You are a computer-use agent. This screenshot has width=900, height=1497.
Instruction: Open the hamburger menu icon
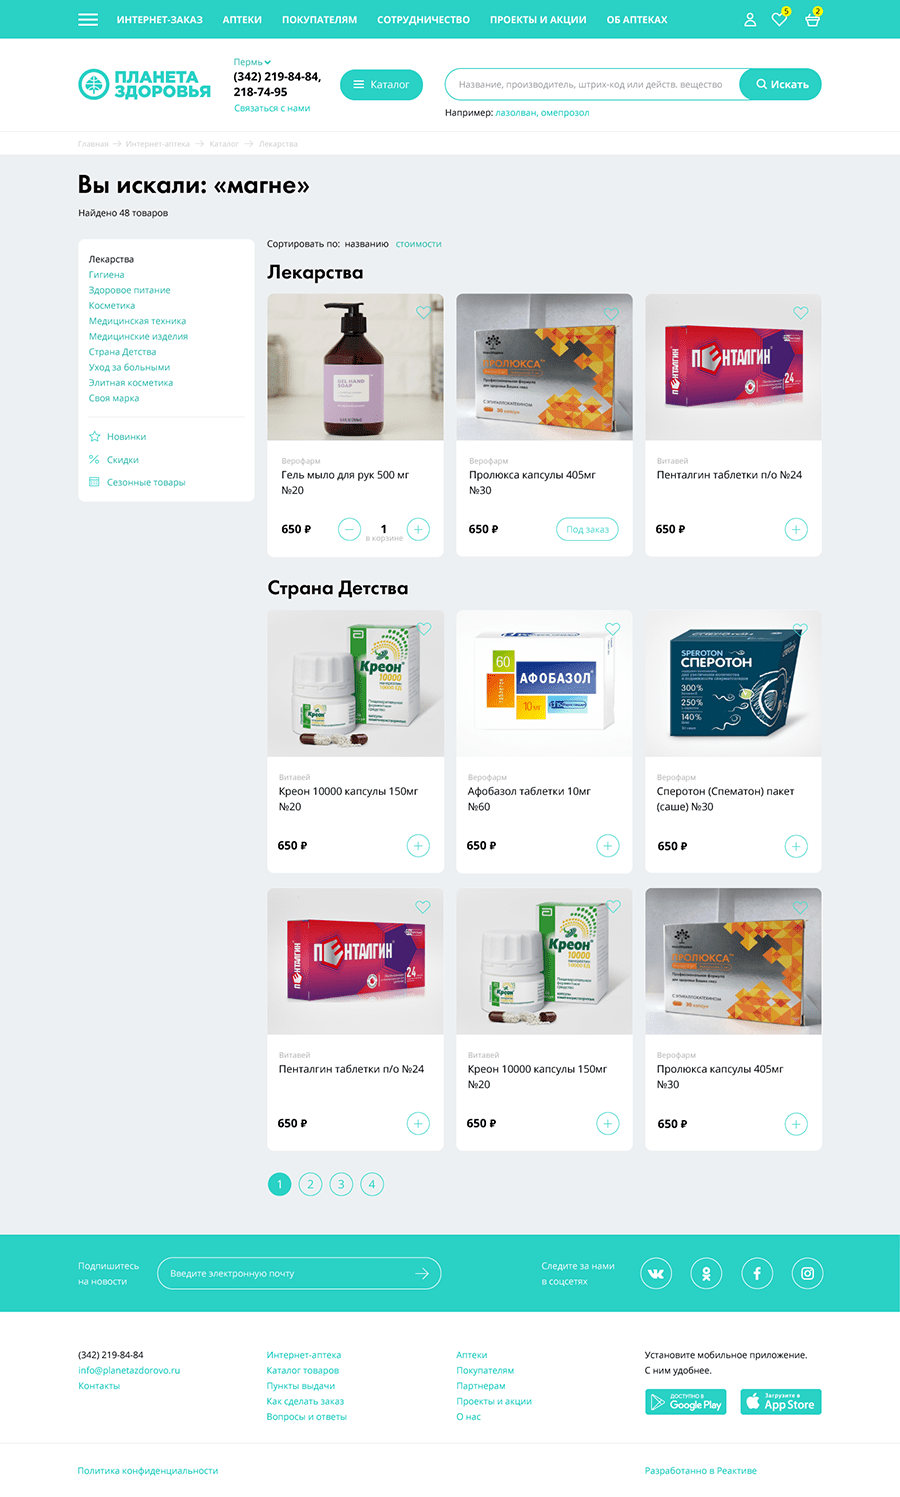[88, 19]
